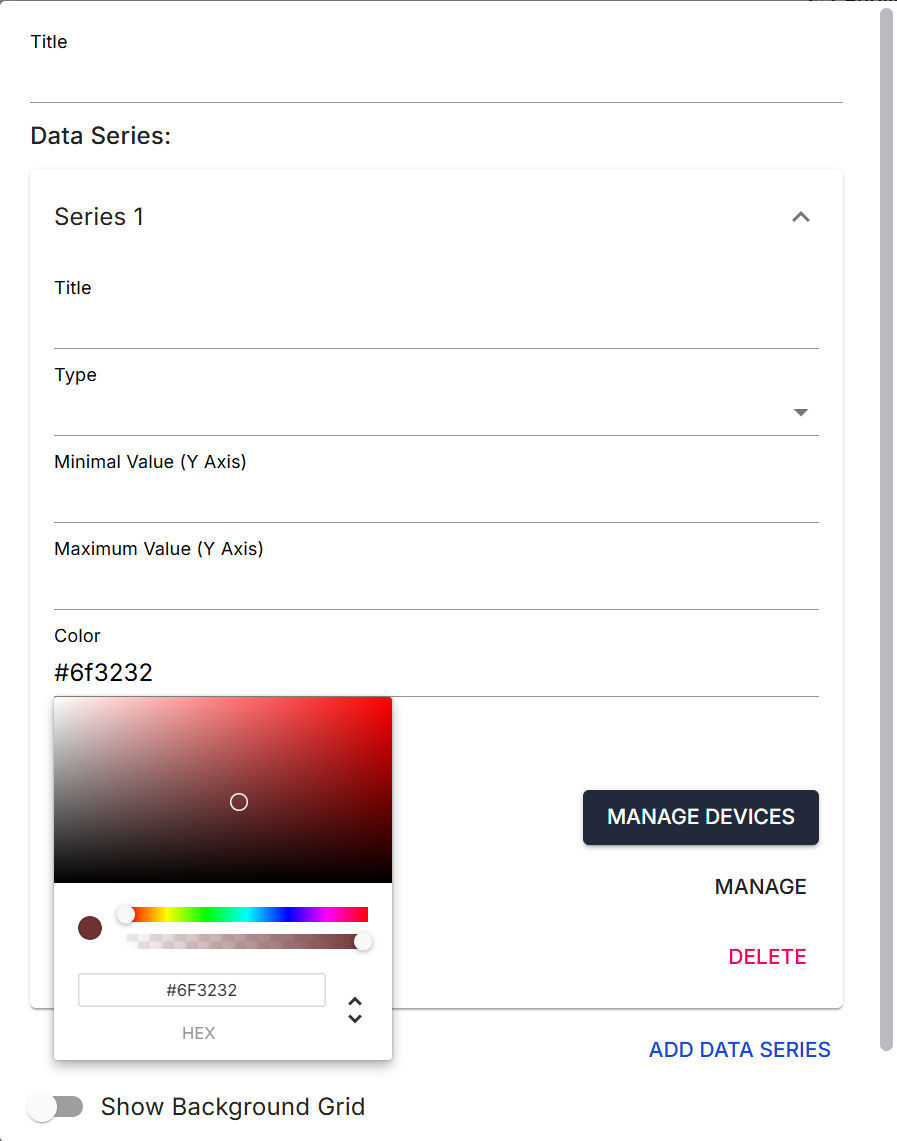Image resolution: width=897 pixels, height=1141 pixels.
Task: Click the Series 1 Title field
Action: [436, 326]
